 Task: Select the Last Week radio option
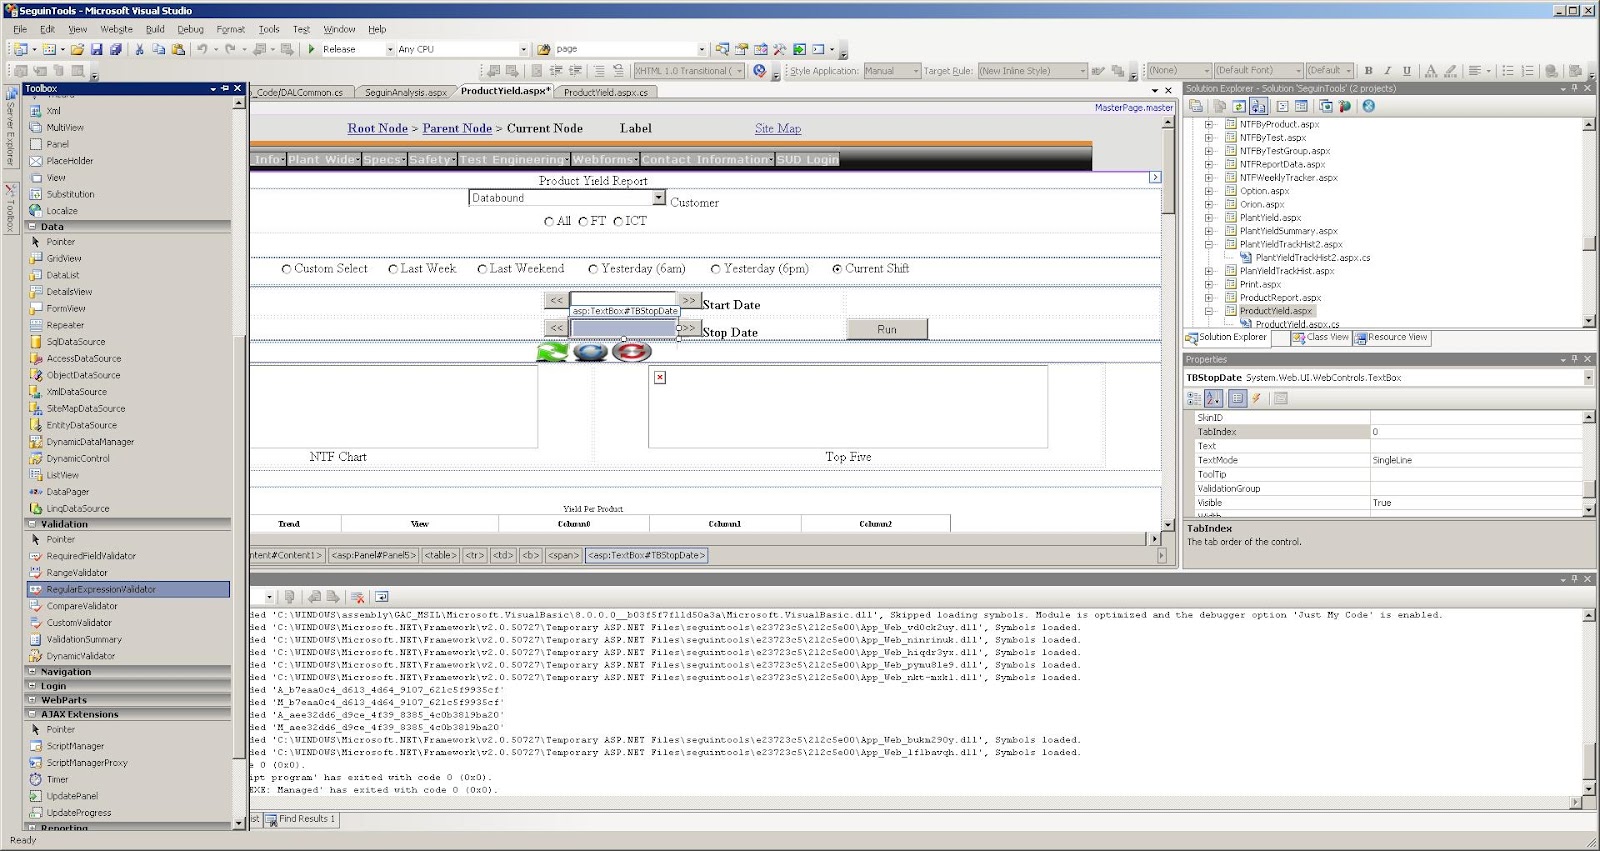click(x=393, y=269)
